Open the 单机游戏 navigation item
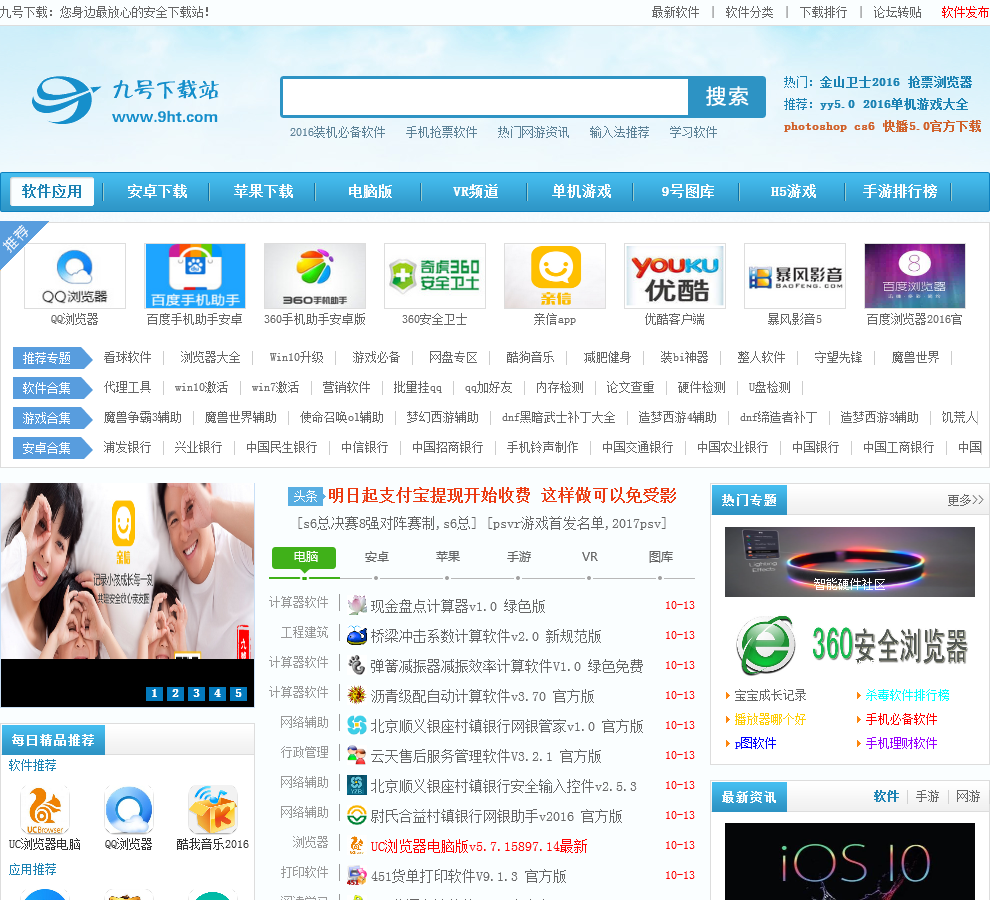Screen dimensions: 990x900 point(581,191)
